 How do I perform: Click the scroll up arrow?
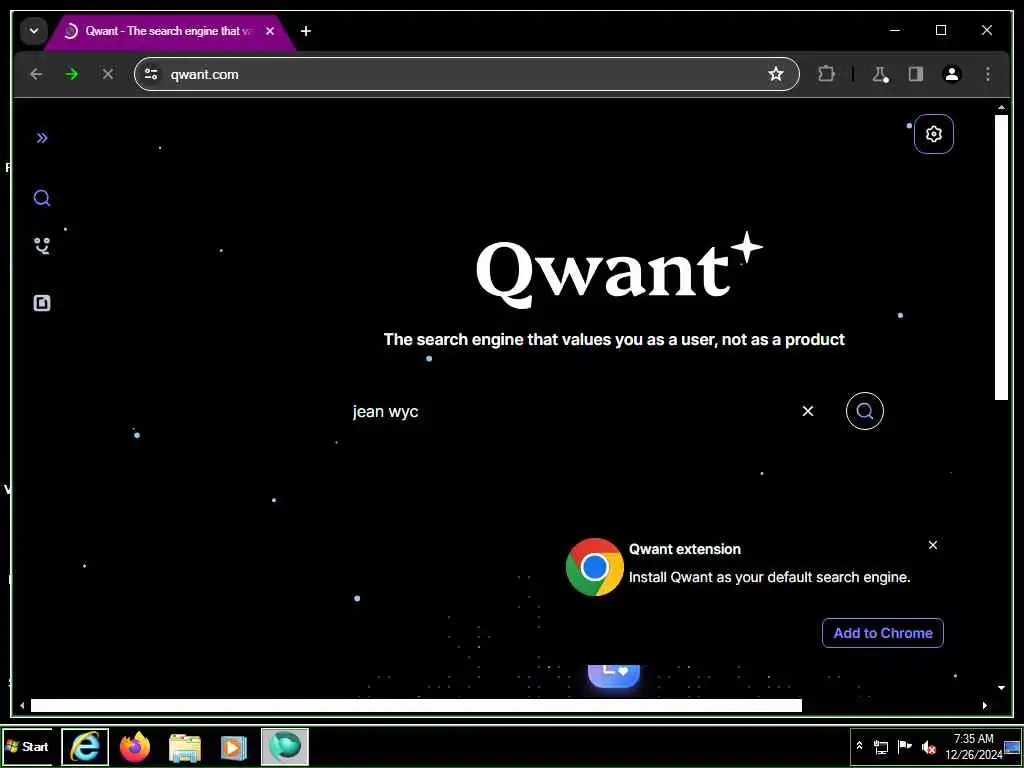point(1001,108)
